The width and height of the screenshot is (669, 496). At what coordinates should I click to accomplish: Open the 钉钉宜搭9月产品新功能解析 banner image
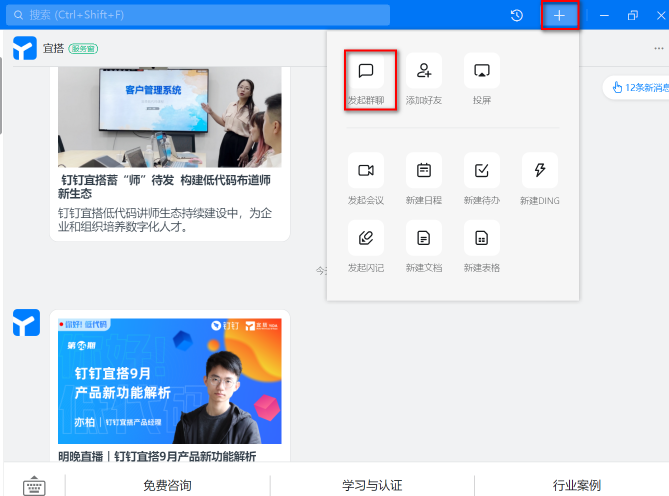[x=170, y=381]
